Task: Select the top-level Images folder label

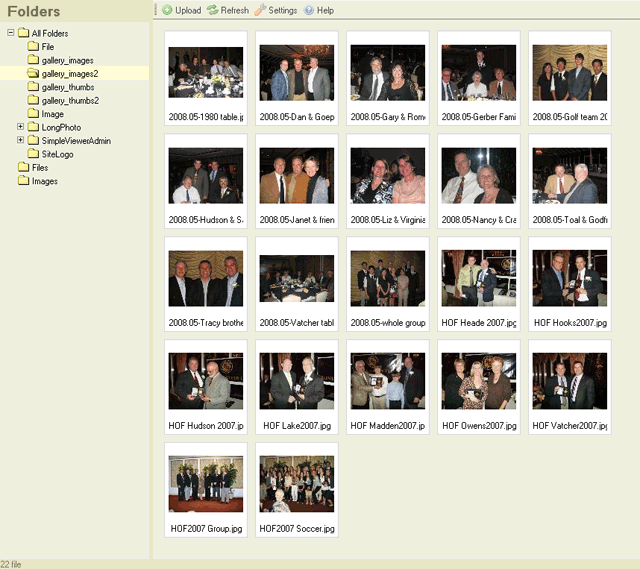Action: pyautogui.click(x=45, y=182)
